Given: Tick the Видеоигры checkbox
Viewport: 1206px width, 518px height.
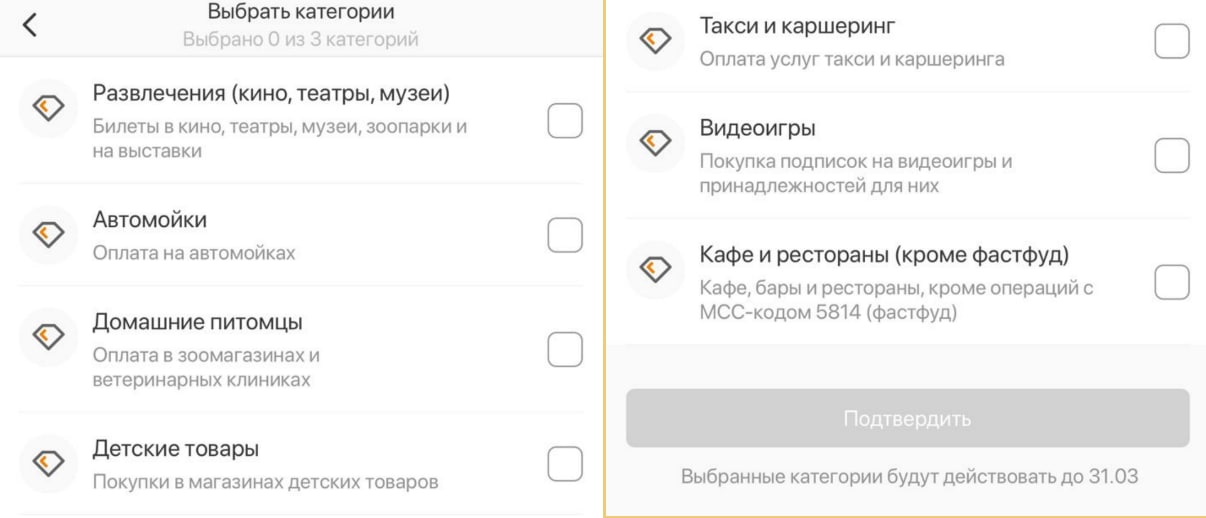Looking at the screenshot, I should 1171,154.
